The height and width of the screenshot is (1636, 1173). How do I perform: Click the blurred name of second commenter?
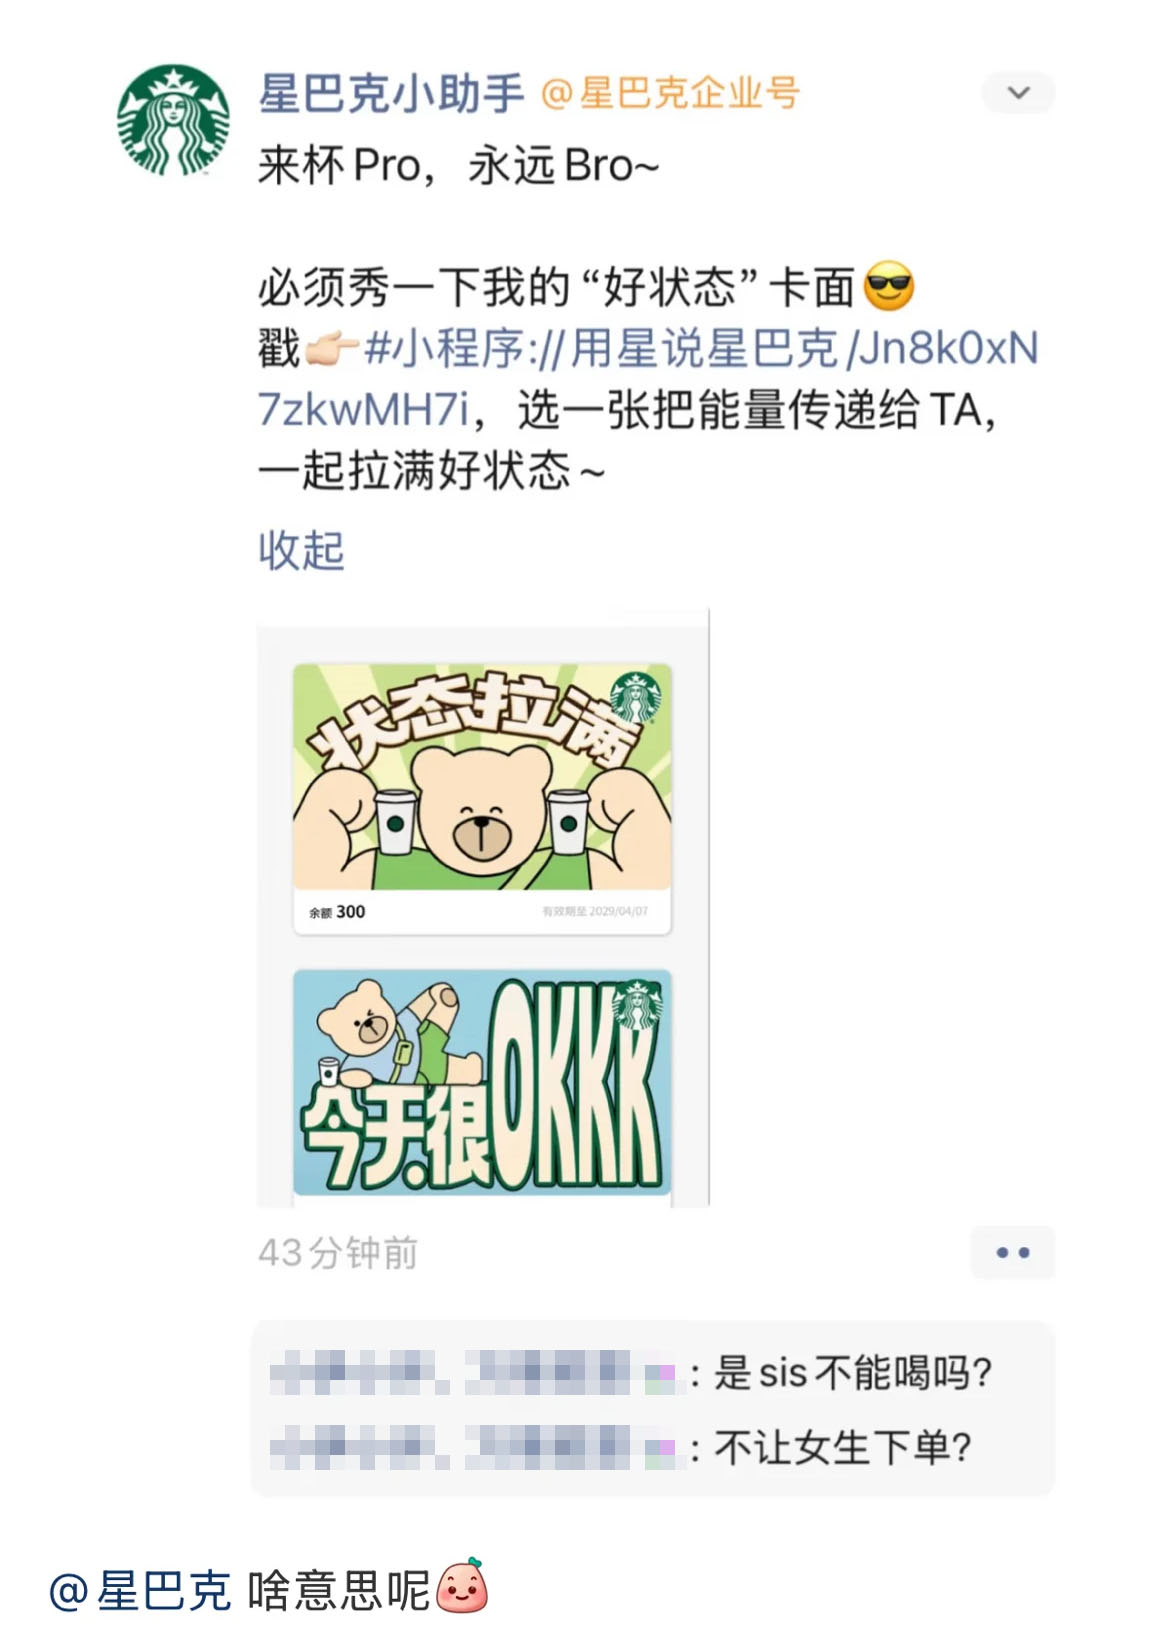(x=473, y=1447)
